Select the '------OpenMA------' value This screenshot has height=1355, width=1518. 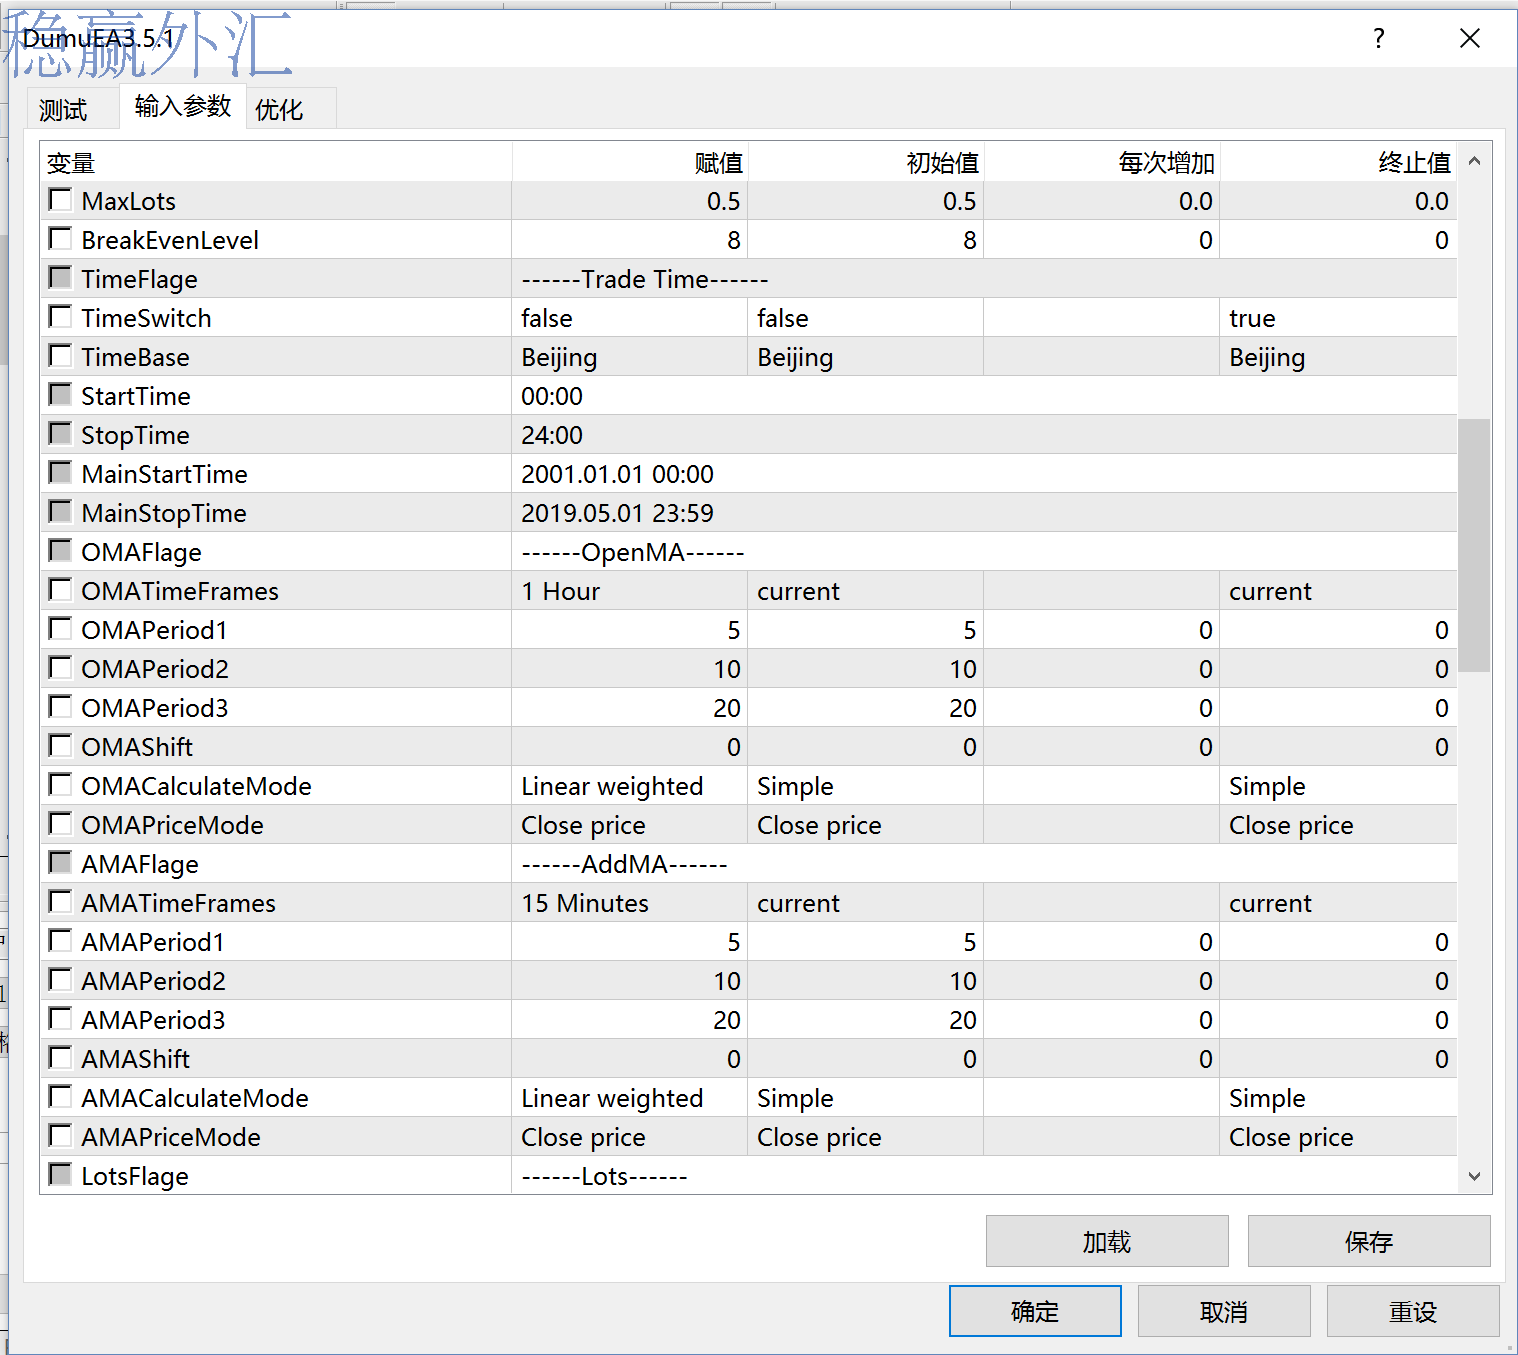pyautogui.click(x=984, y=551)
